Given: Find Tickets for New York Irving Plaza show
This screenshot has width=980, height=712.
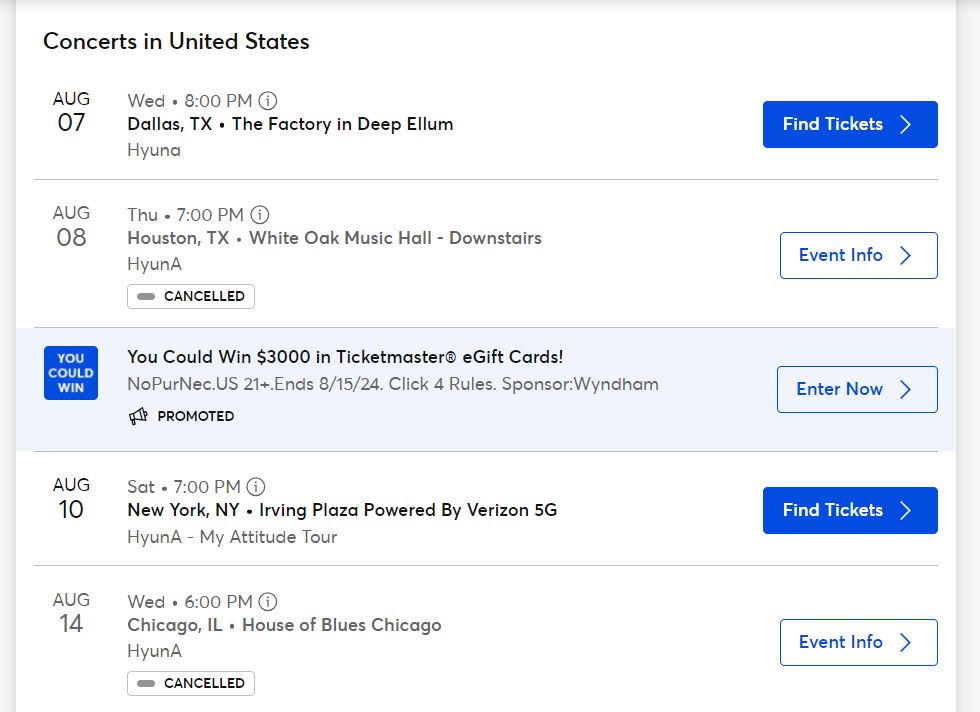Looking at the screenshot, I should [849, 510].
